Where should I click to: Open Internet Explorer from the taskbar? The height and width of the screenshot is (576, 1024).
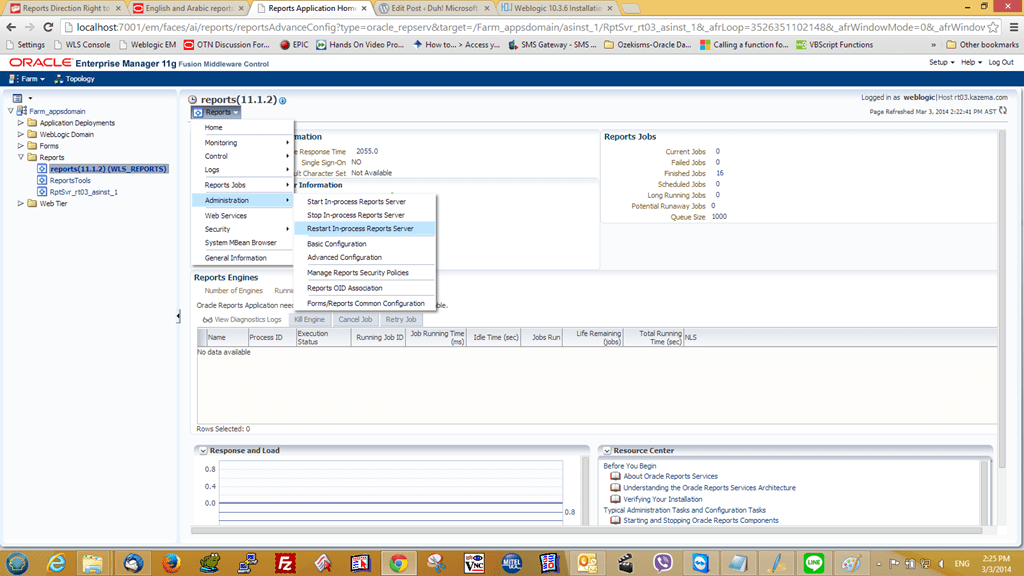tap(56, 563)
